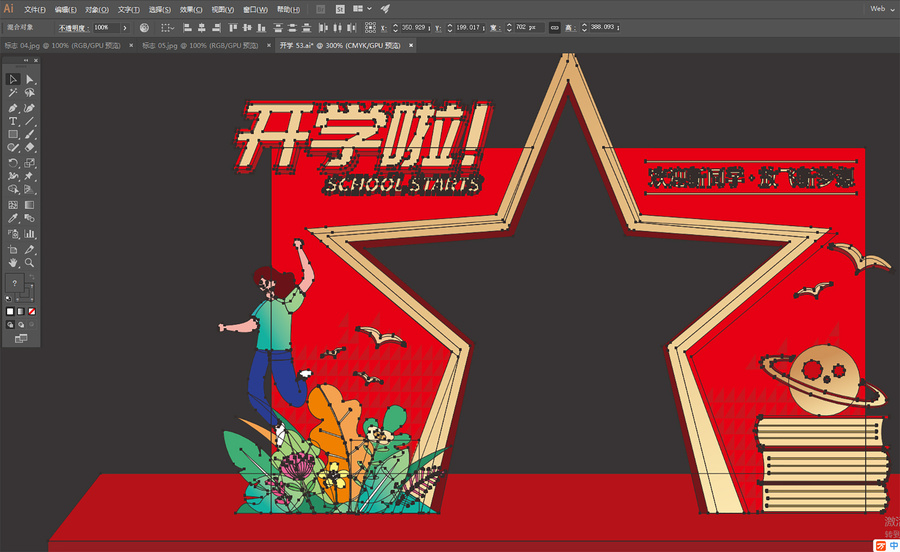Click the reference point grid icon

(x=370, y=28)
